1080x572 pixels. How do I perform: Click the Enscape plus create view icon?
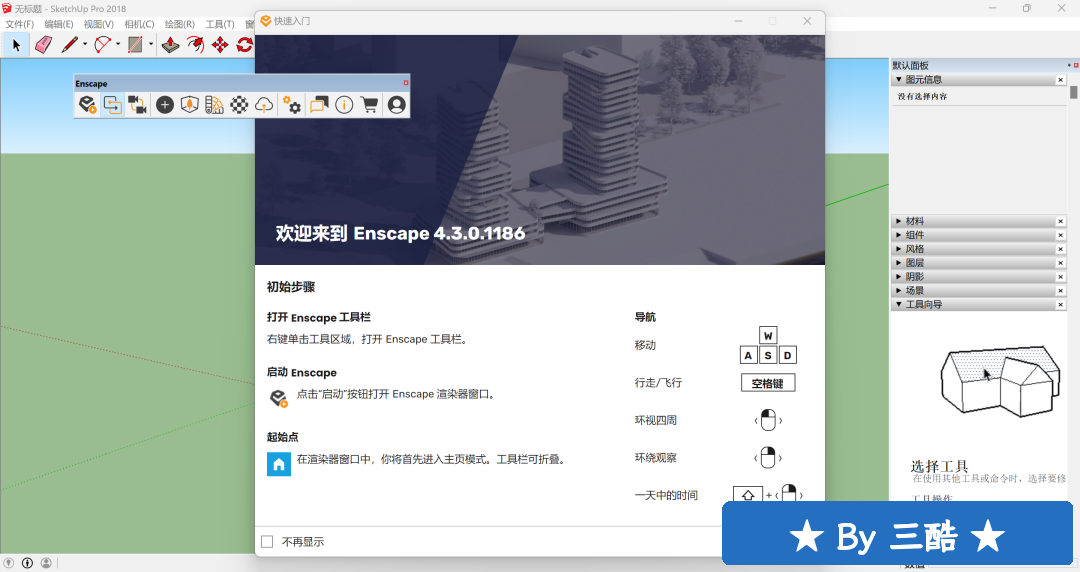tap(165, 105)
